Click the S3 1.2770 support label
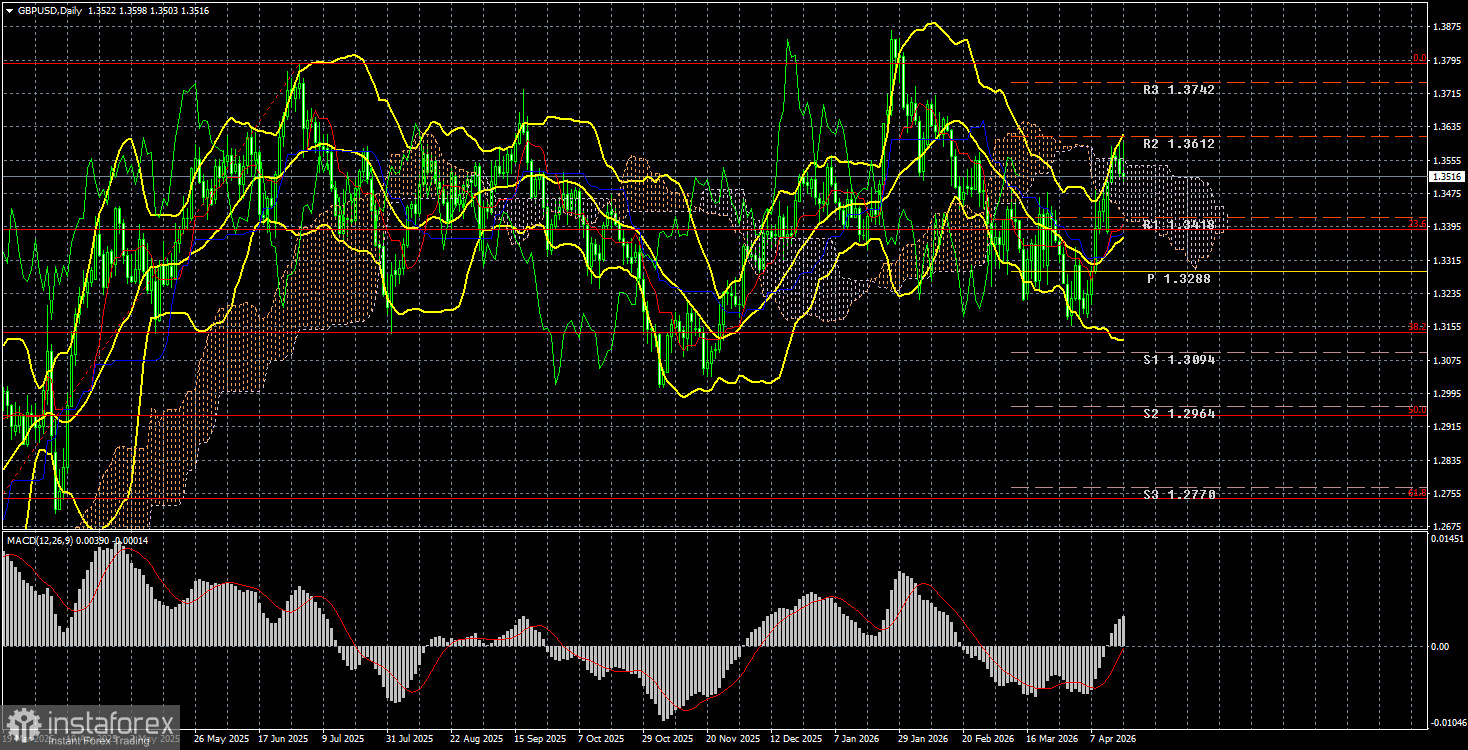 coord(1178,495)
